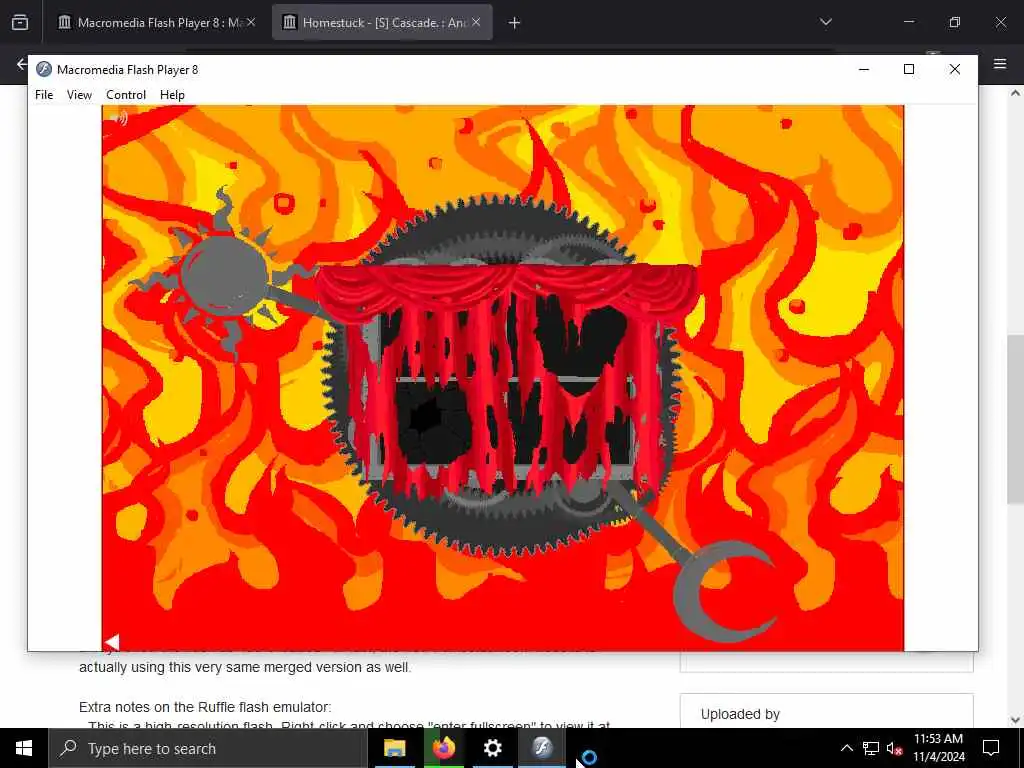Switch to Firefox from the taskbar
1024x768 pixels.
click(x=443, y=748)
